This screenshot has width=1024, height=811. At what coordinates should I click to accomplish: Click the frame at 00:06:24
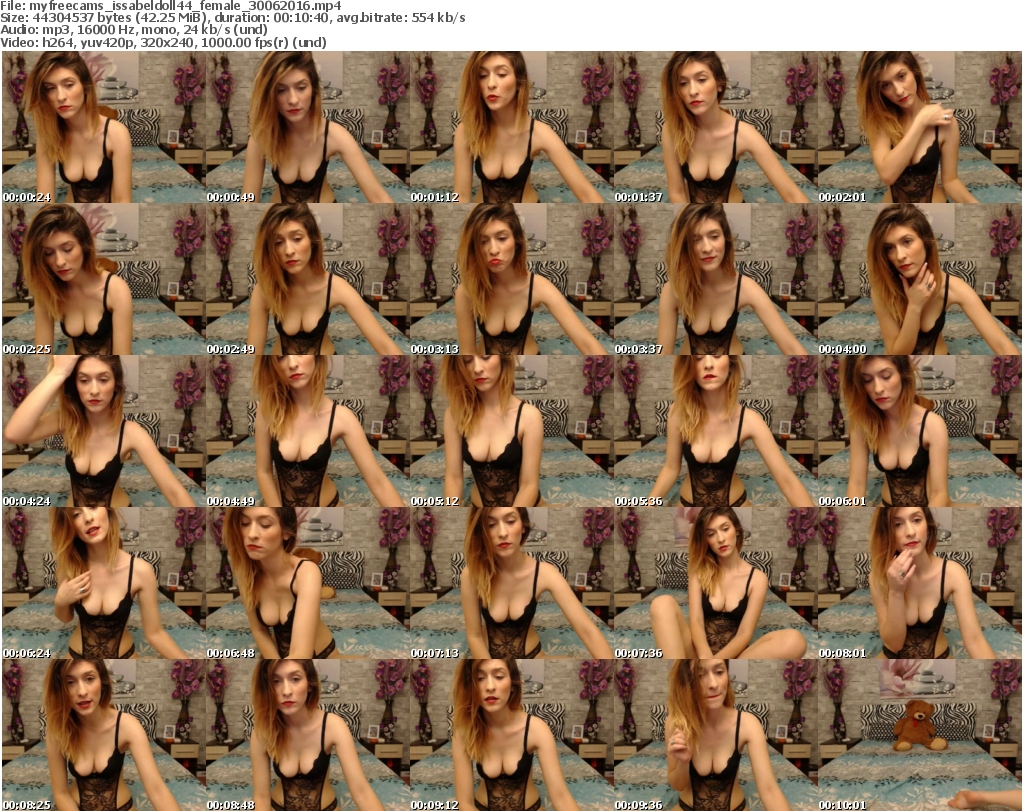coord(104,584)
